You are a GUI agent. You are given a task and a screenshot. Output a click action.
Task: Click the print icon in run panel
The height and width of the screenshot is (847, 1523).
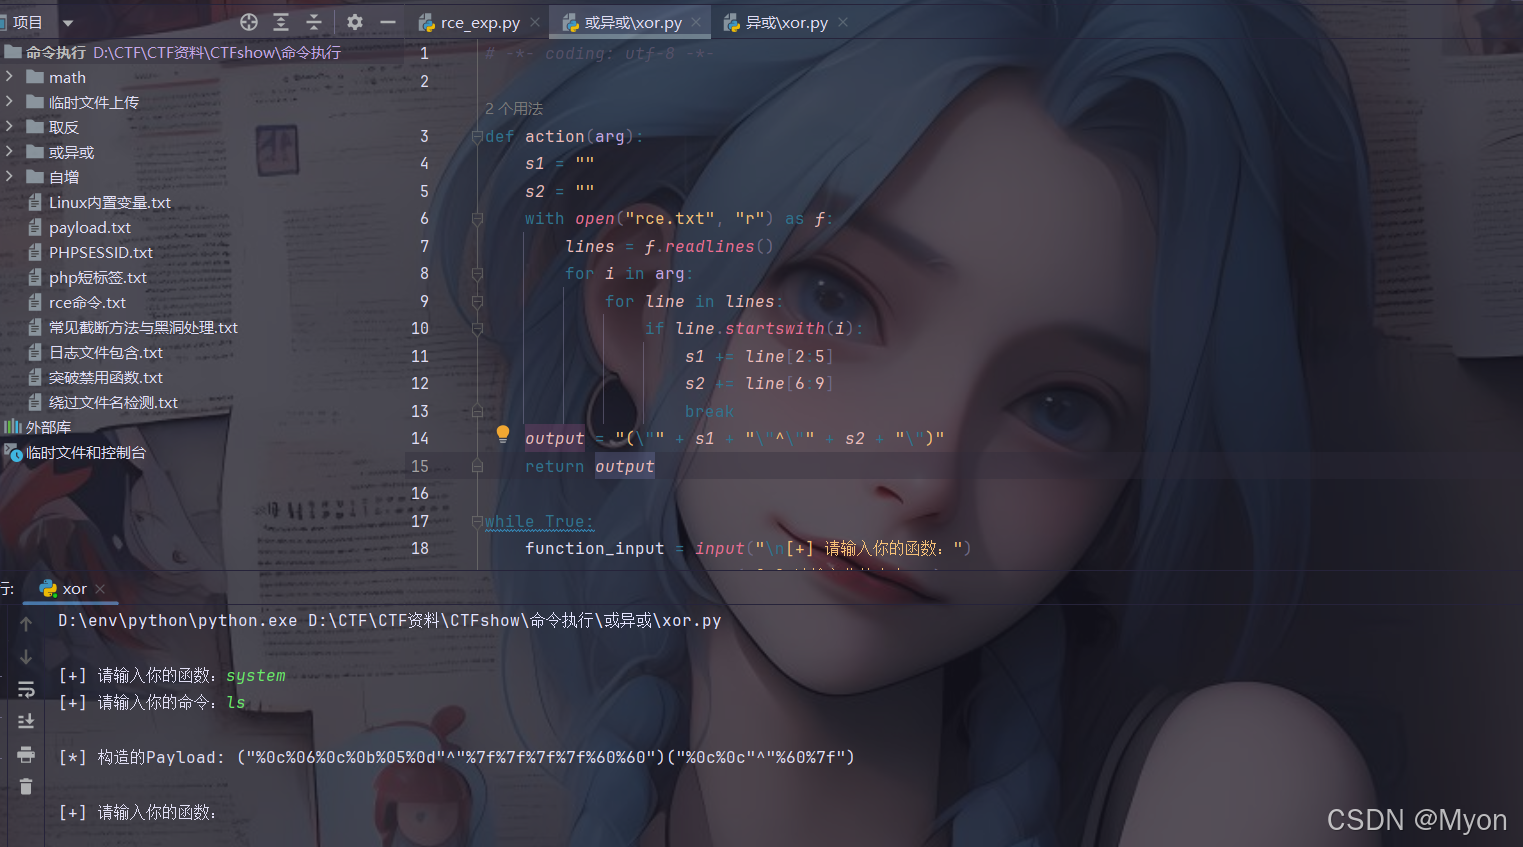26,754
